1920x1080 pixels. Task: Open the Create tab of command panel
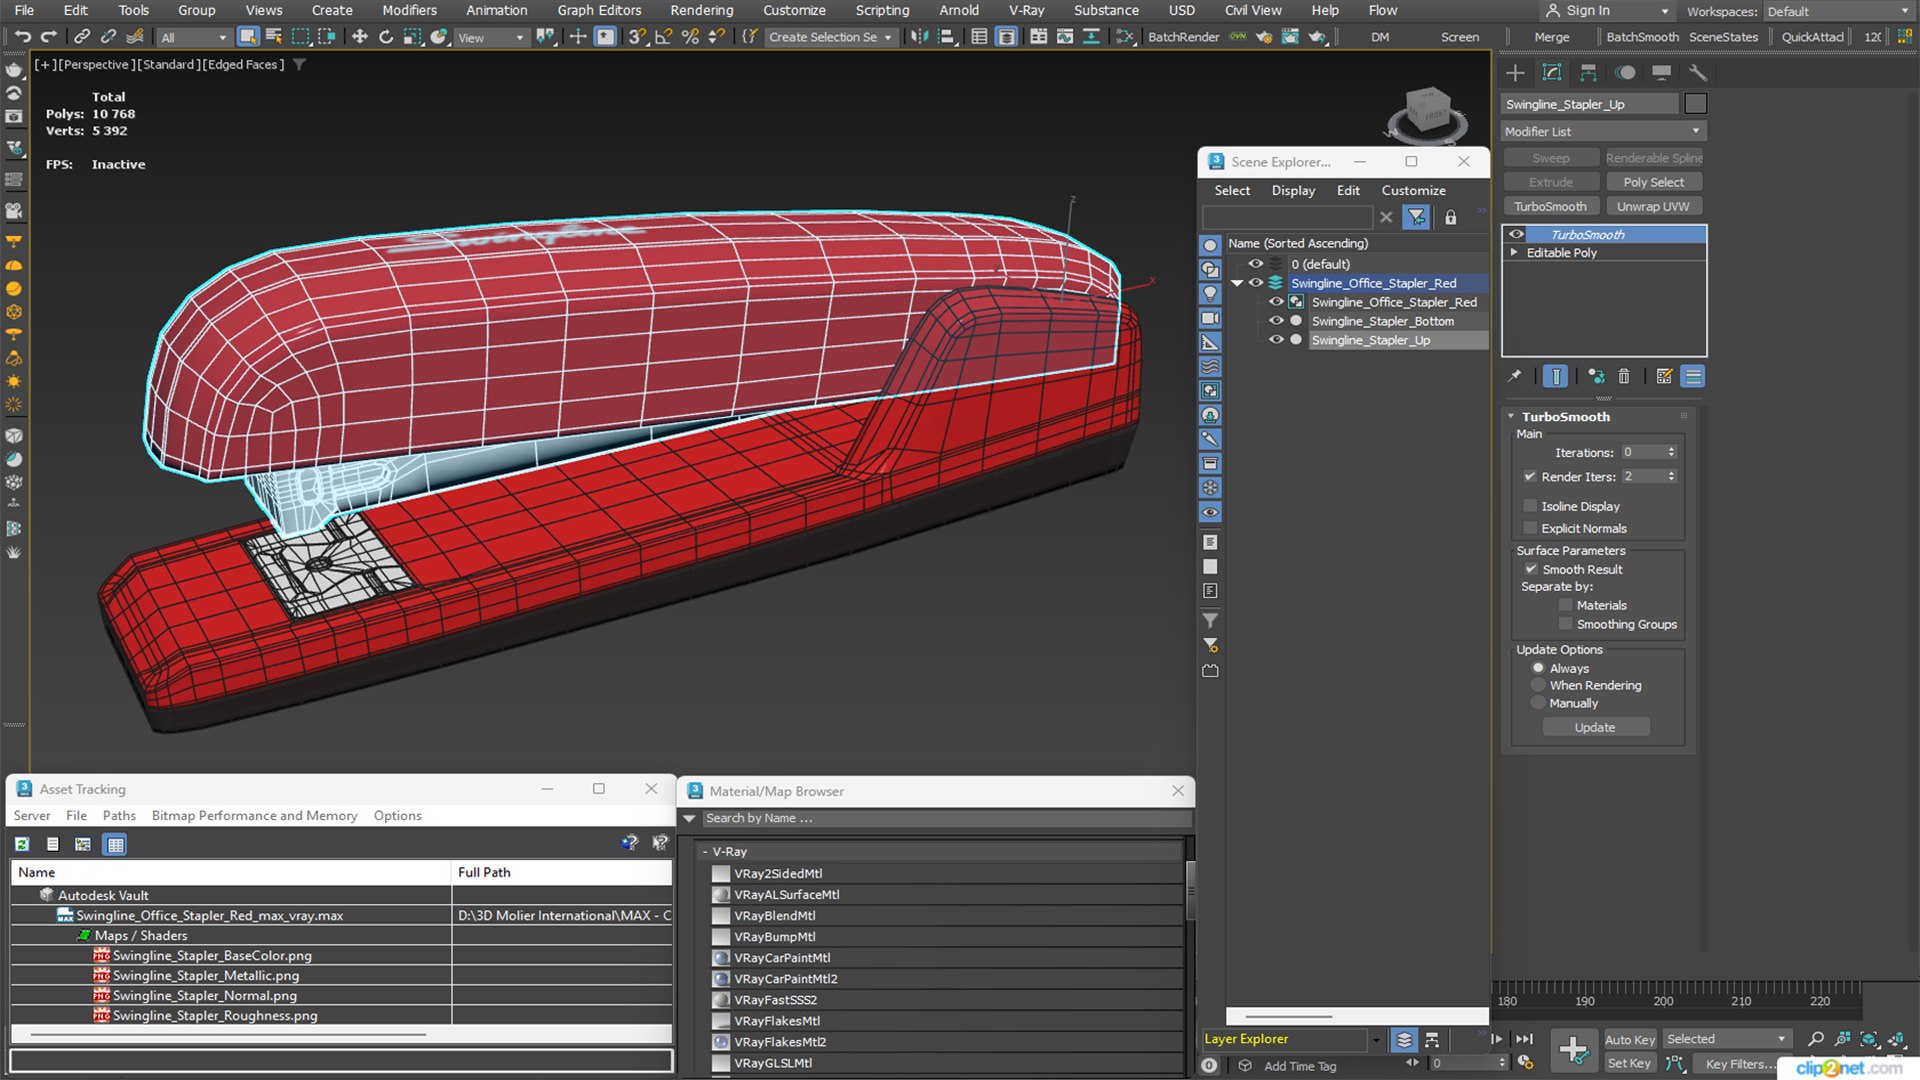(1515, 72)
